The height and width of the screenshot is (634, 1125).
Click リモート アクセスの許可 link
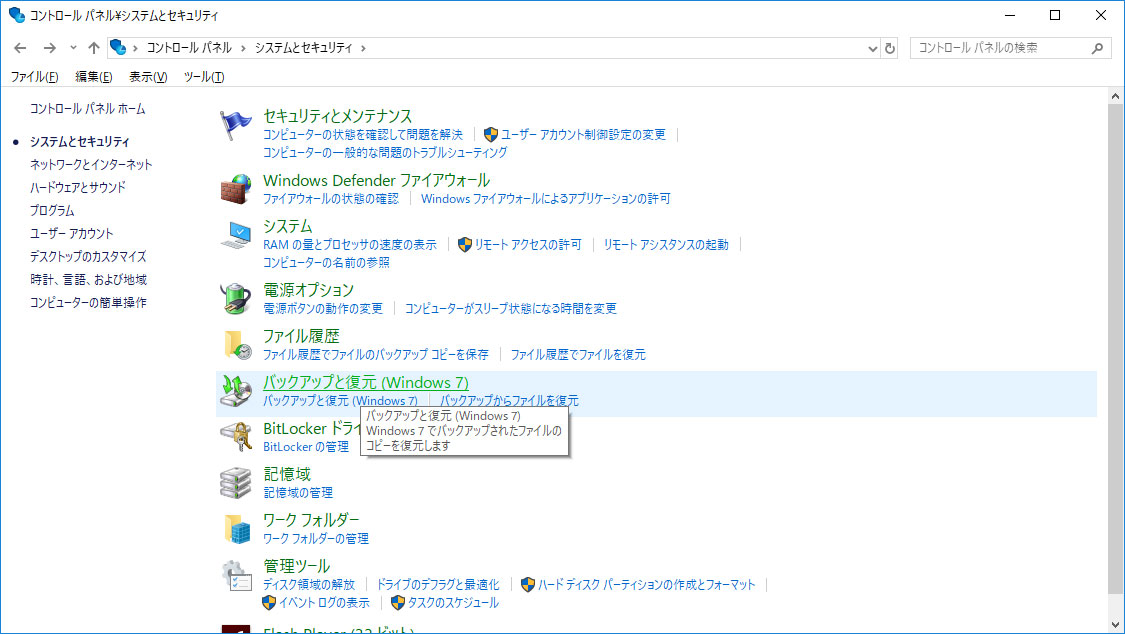point(528,245)
